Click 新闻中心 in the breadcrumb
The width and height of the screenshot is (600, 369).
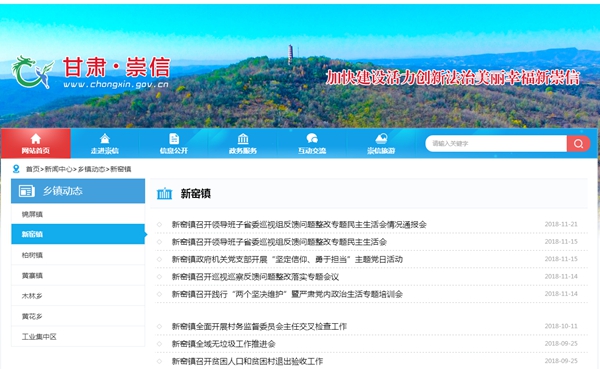(x=59, y=169)
